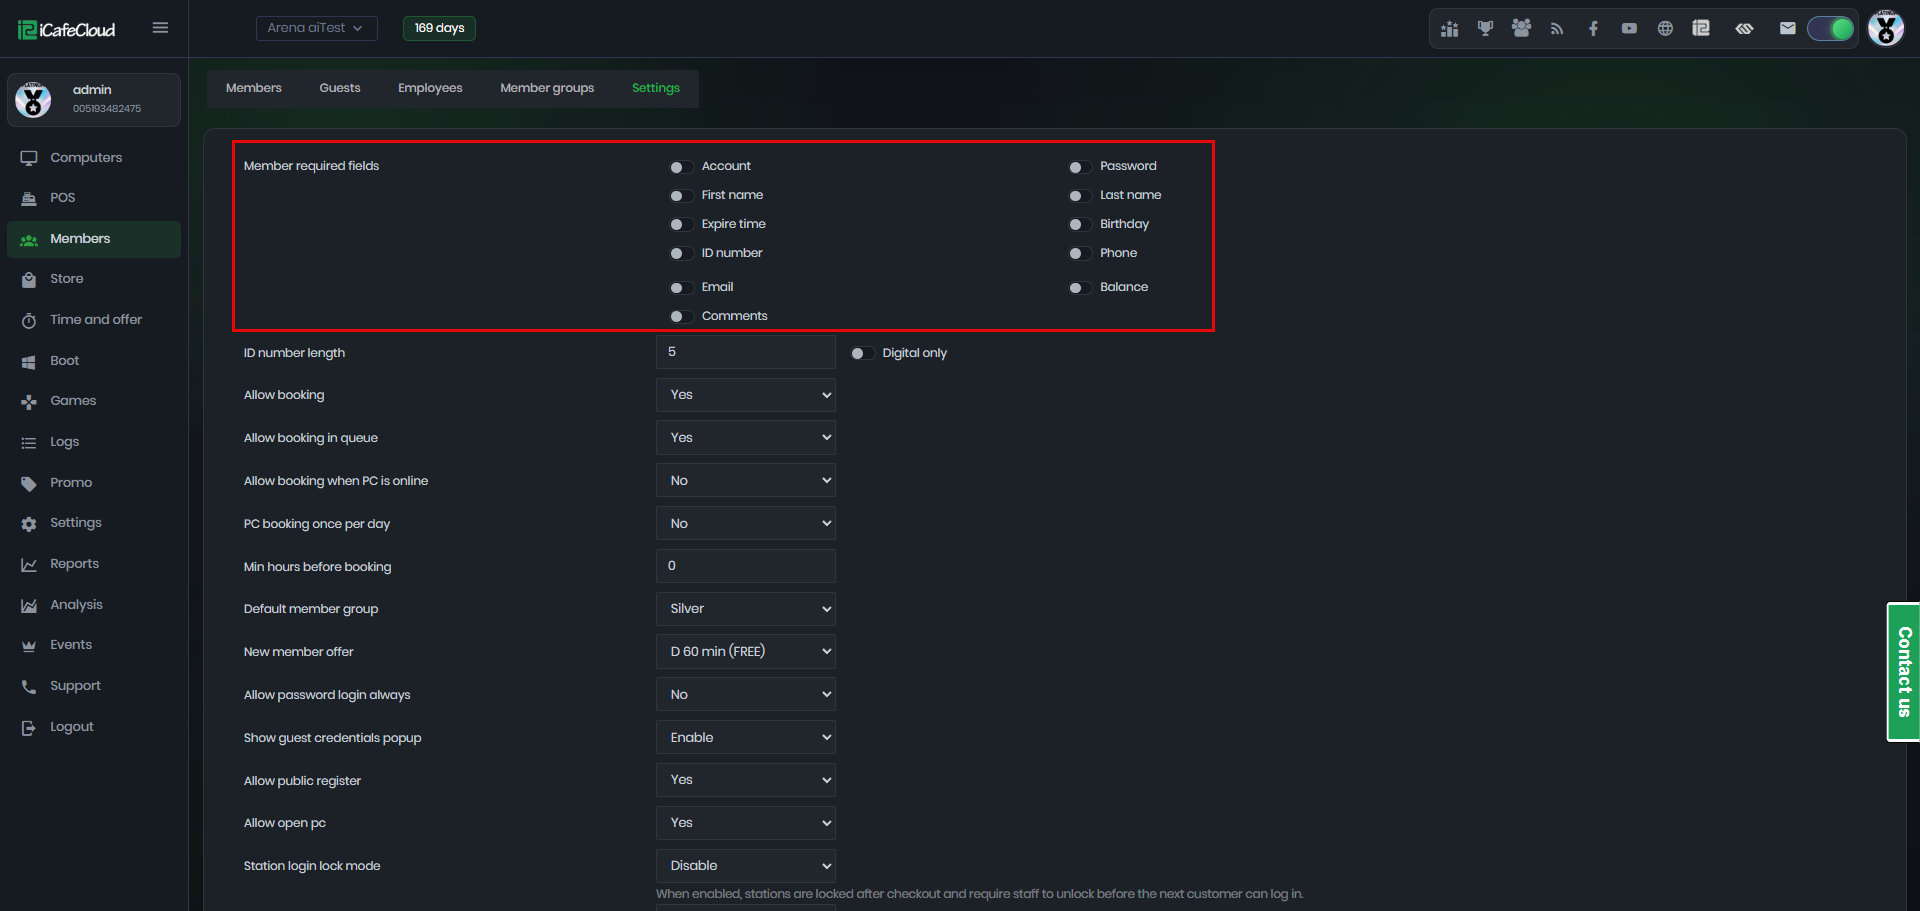The image size is (1920, 911).
Task: Open Reports from the sidebar
Action: click(94, 564)
